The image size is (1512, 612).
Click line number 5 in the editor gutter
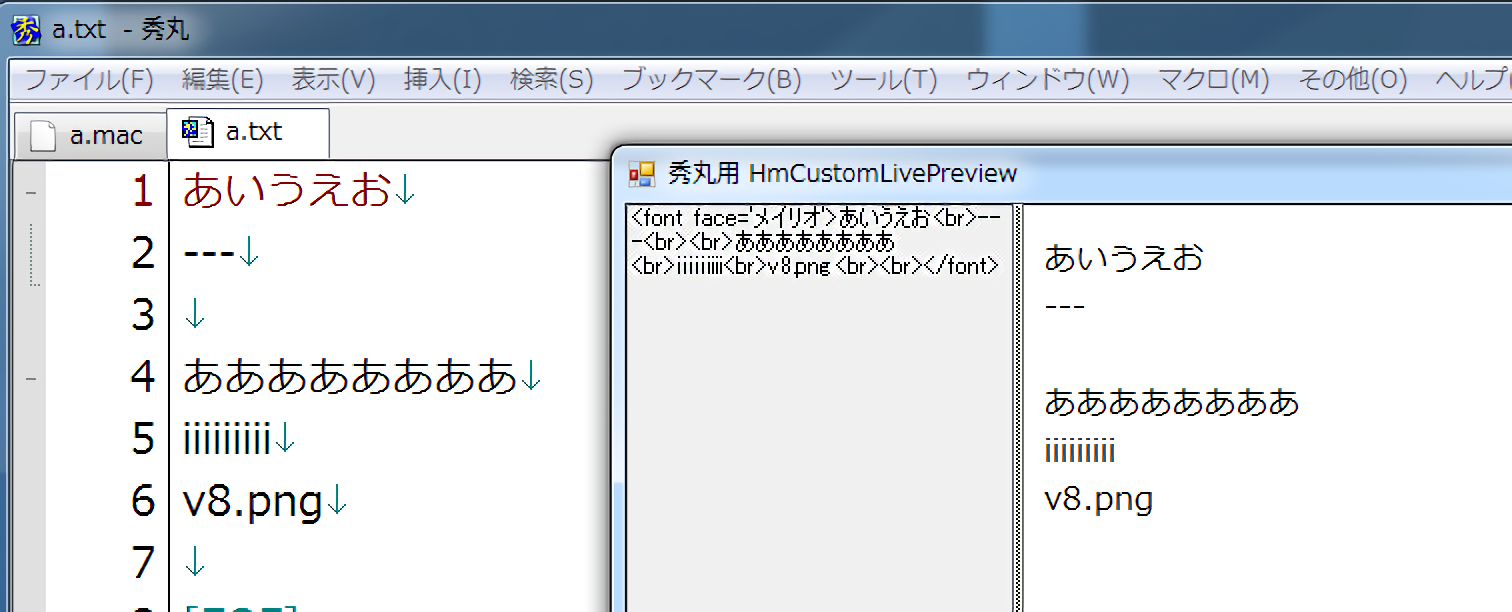(143, 439)
